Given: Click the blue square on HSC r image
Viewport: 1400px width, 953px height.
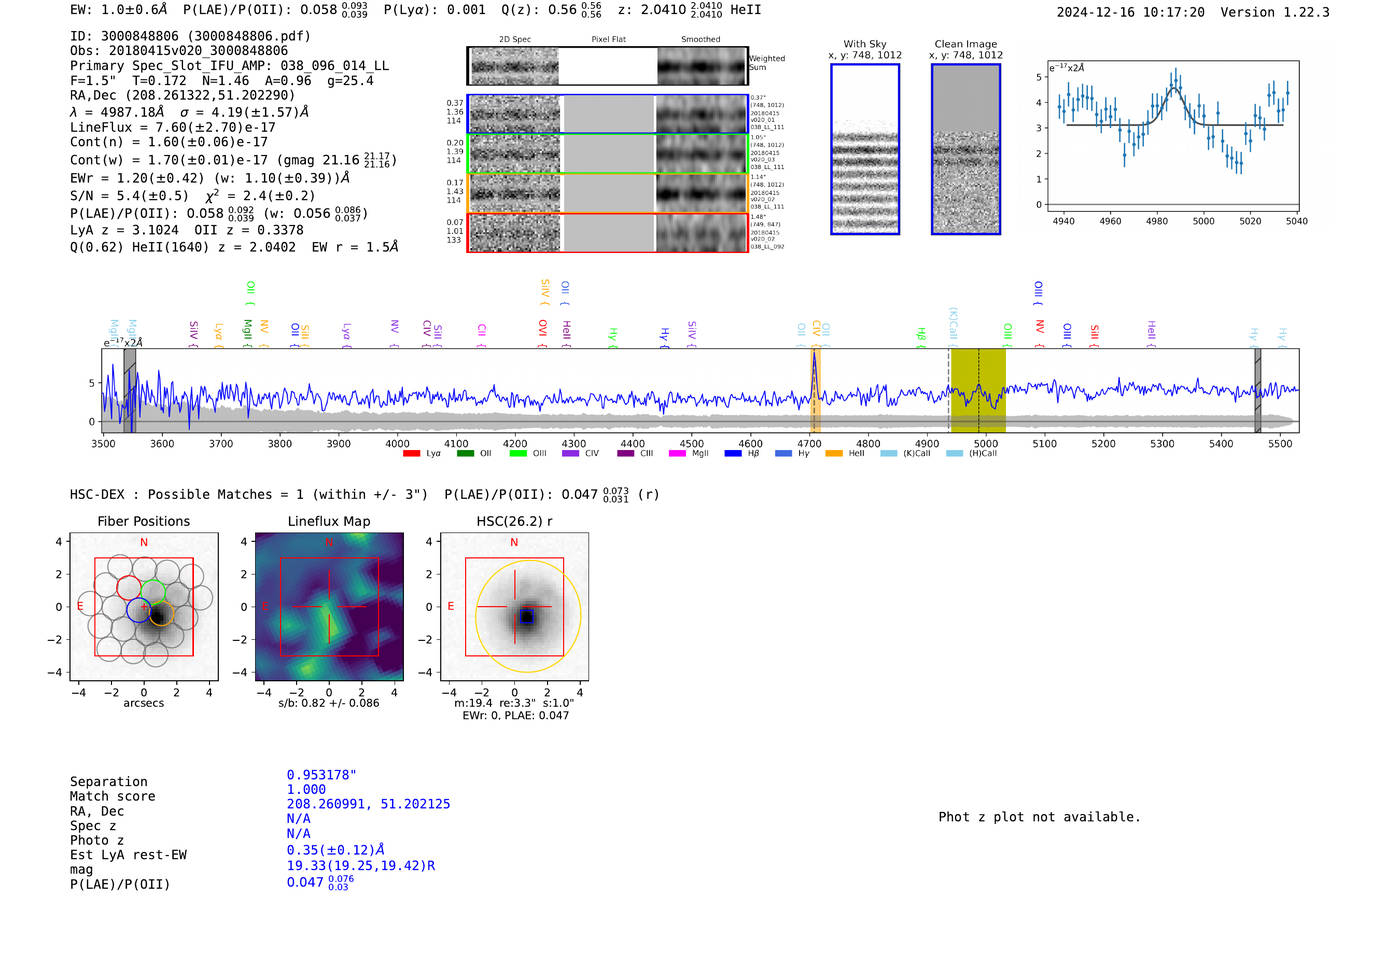Looking at the screenshot, I should (526, 617).
